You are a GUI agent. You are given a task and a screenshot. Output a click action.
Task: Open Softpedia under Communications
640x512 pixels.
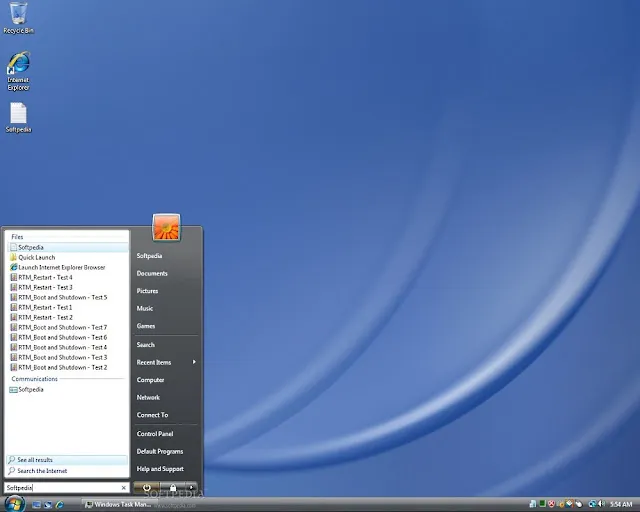(68, 390)
